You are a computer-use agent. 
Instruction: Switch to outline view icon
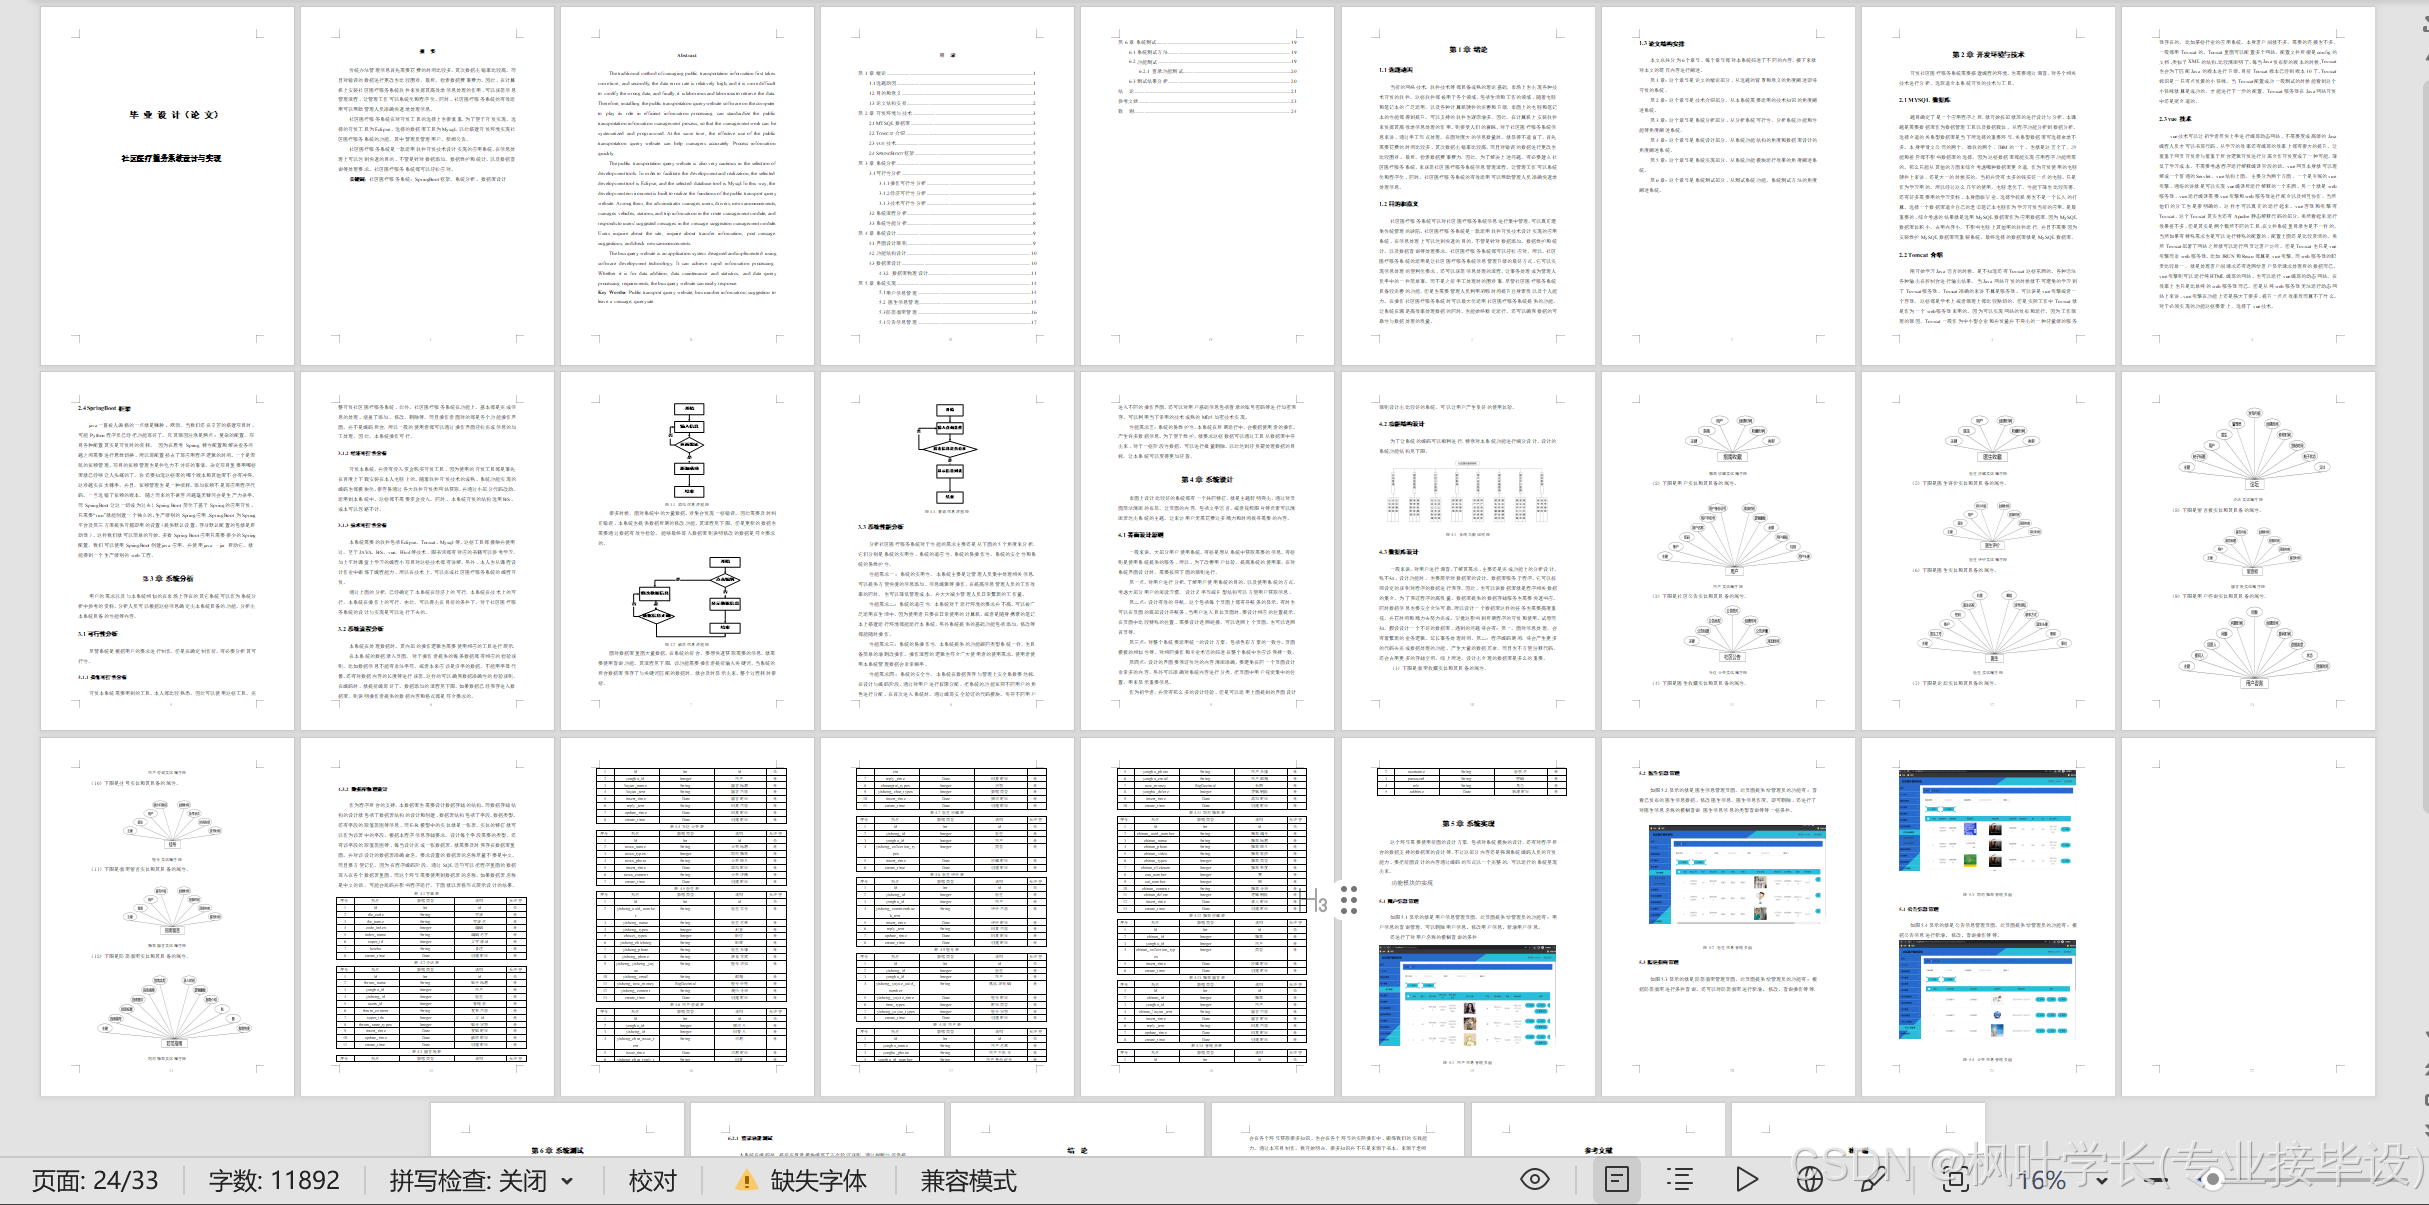(1680, 1180)
